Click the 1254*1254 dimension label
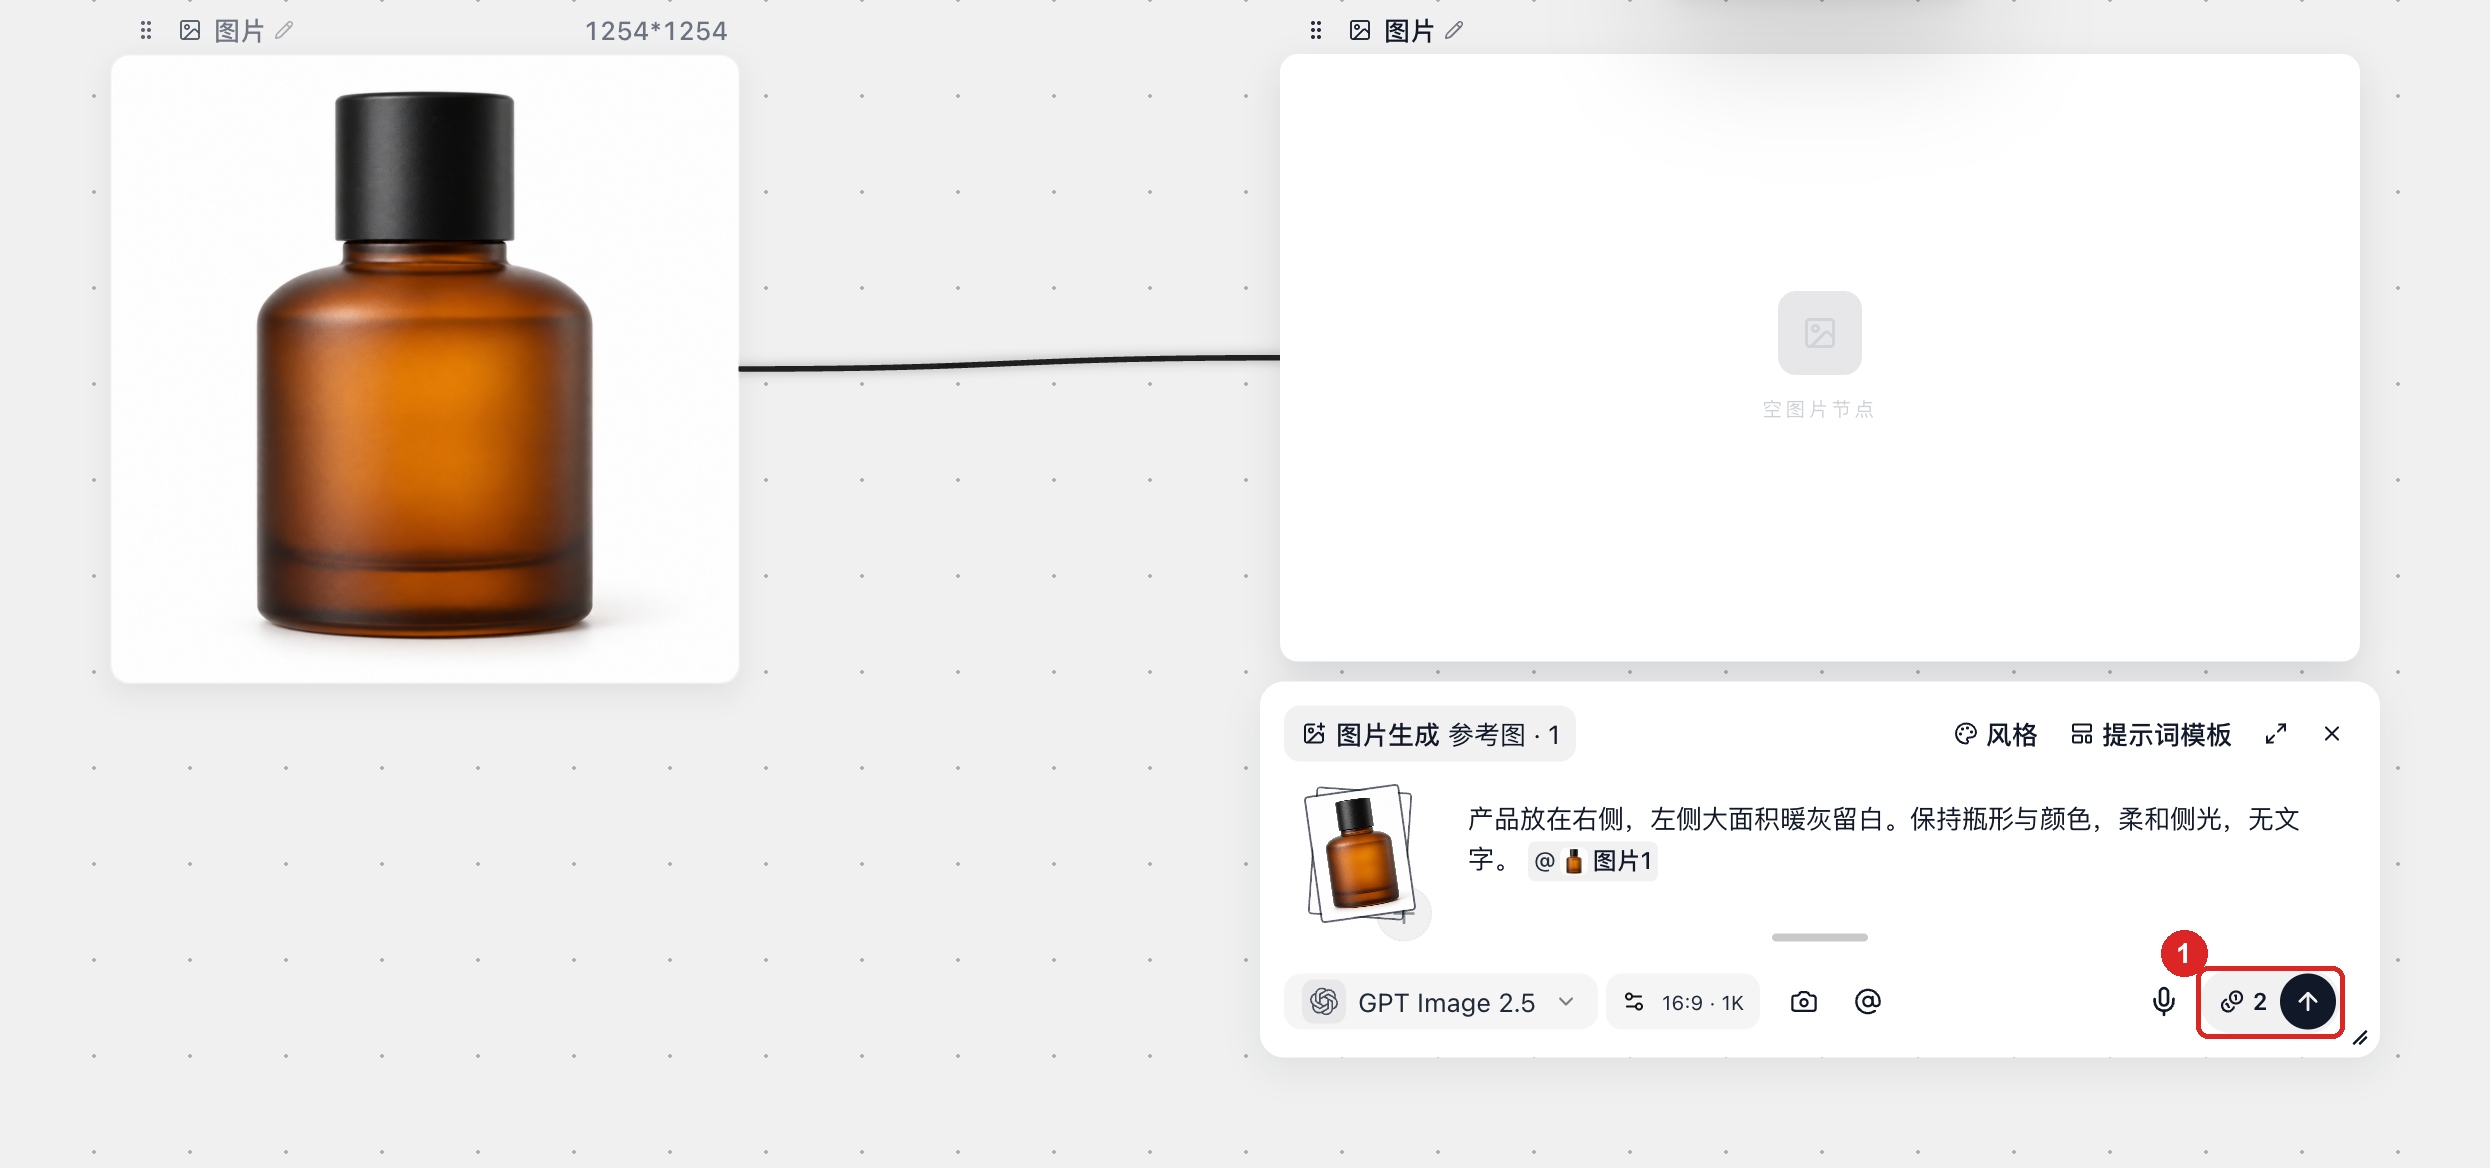Image resolution: width=2490 pixels, height=1168 pixels. [656, 31]
